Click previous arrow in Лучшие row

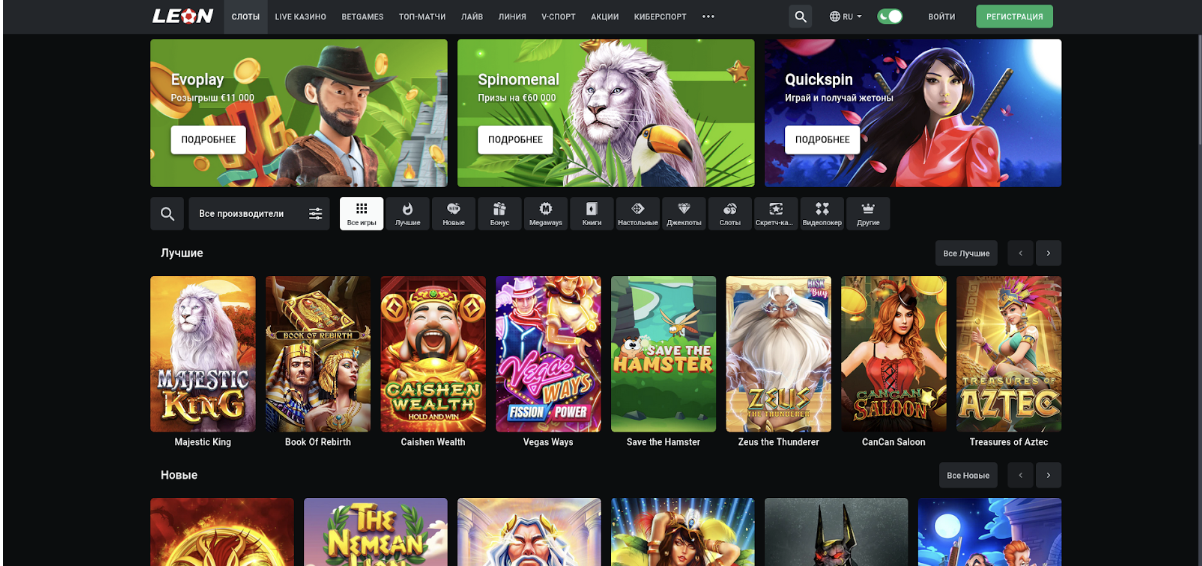click(1020, 253)
